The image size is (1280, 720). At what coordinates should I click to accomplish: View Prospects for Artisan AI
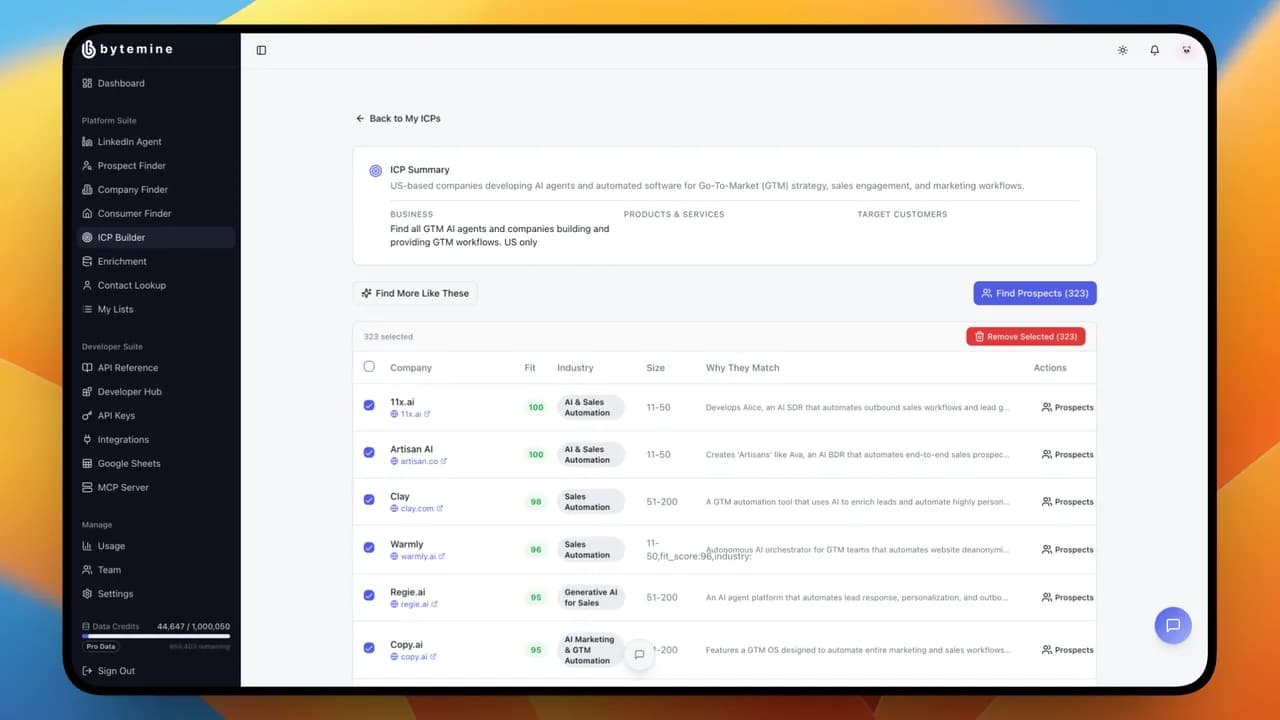click(1067, 454)
